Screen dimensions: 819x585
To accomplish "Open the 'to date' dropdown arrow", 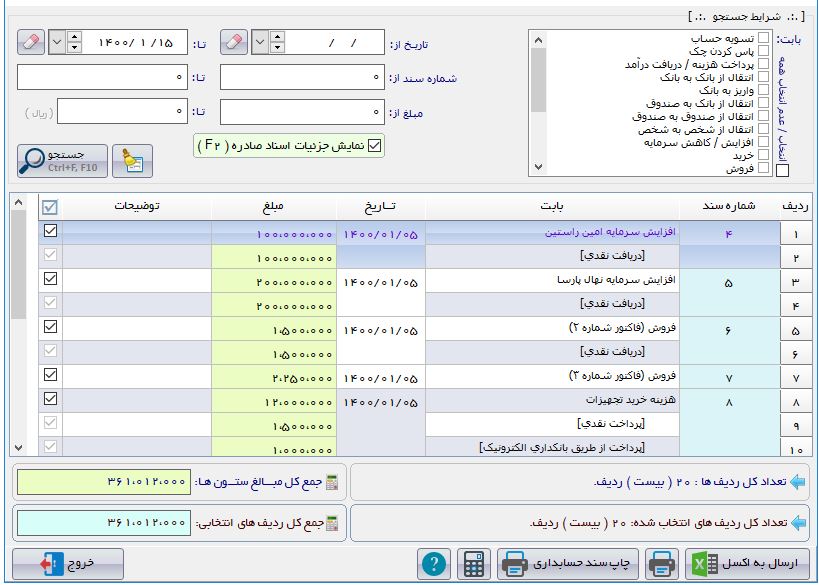I will click(57, 43).
